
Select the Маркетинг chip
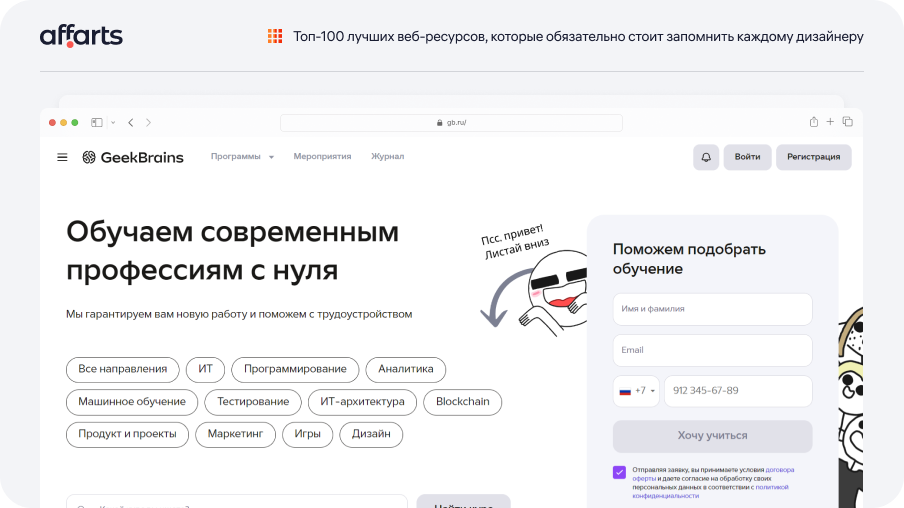coord(235,434)
